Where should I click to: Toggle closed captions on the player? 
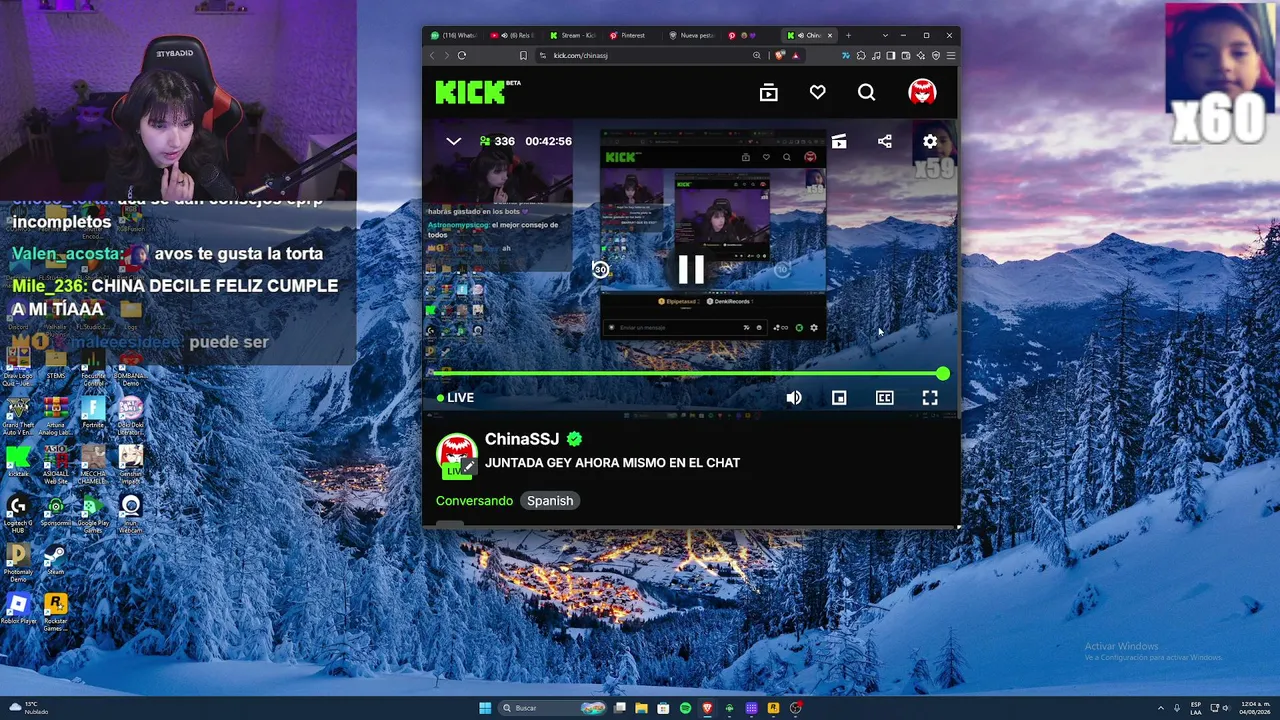tap(884, 398)
